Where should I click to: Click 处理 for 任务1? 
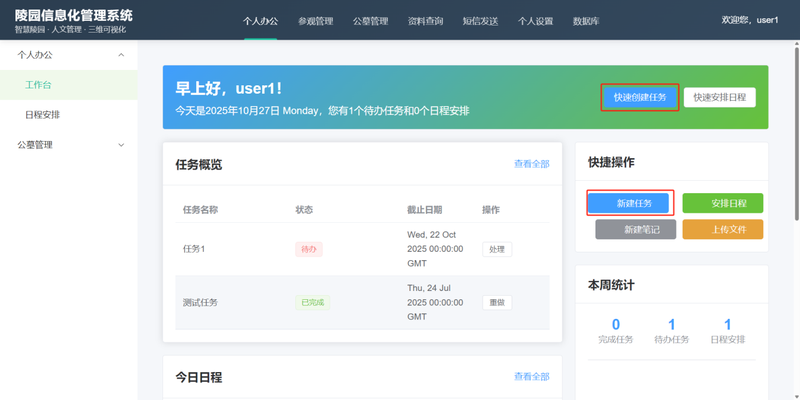[x=496, y=249]
